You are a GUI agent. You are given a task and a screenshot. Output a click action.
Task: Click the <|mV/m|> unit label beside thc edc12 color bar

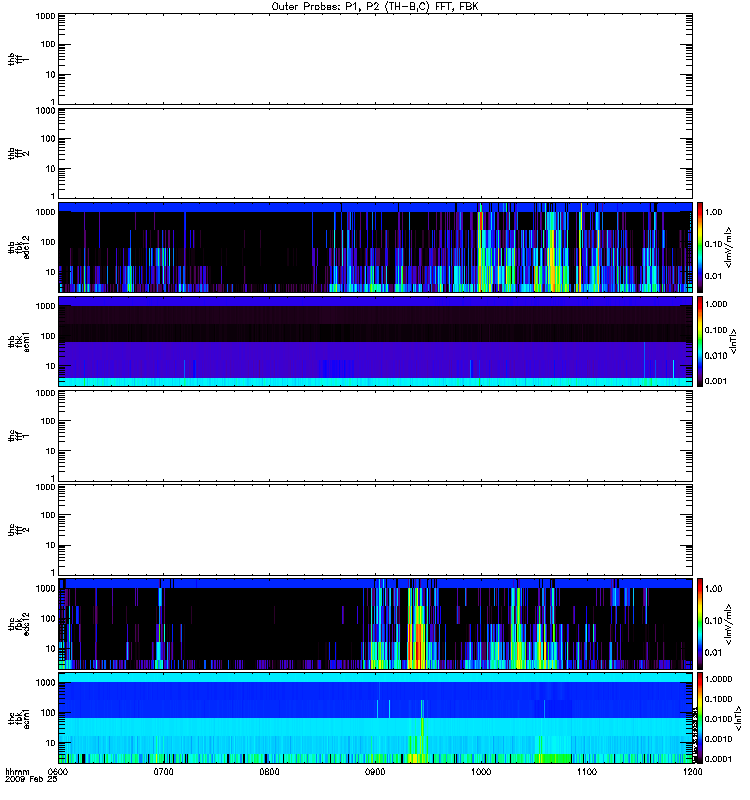click(x=729, y=624)
